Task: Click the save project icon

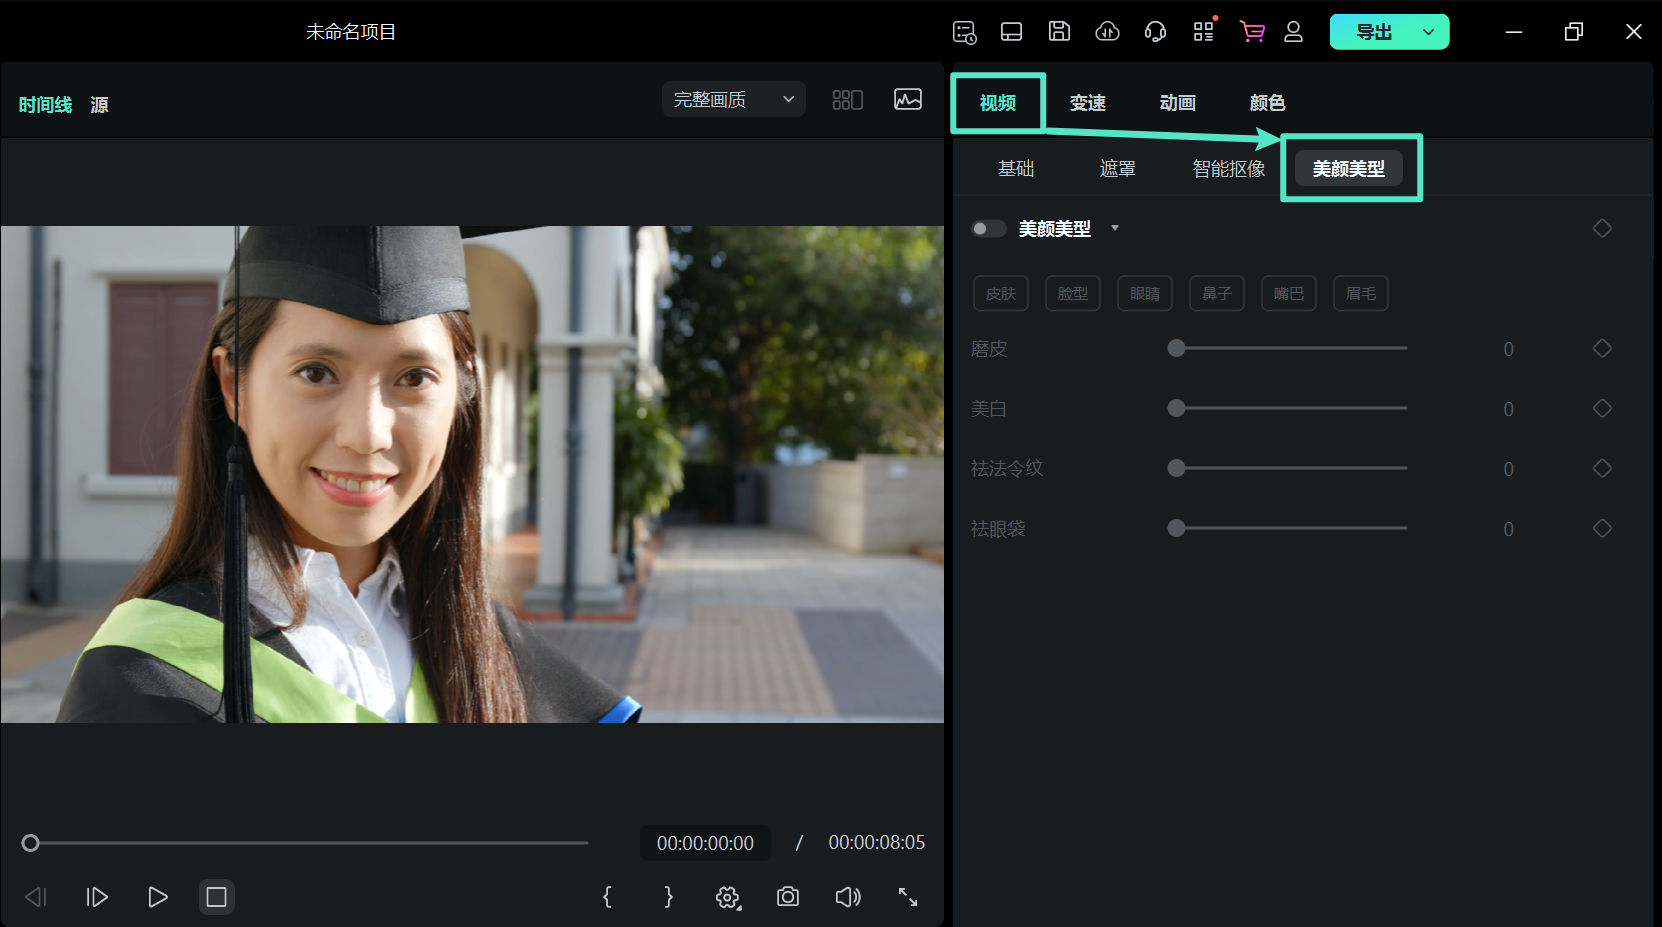Action: click(x=1059, y=32)
